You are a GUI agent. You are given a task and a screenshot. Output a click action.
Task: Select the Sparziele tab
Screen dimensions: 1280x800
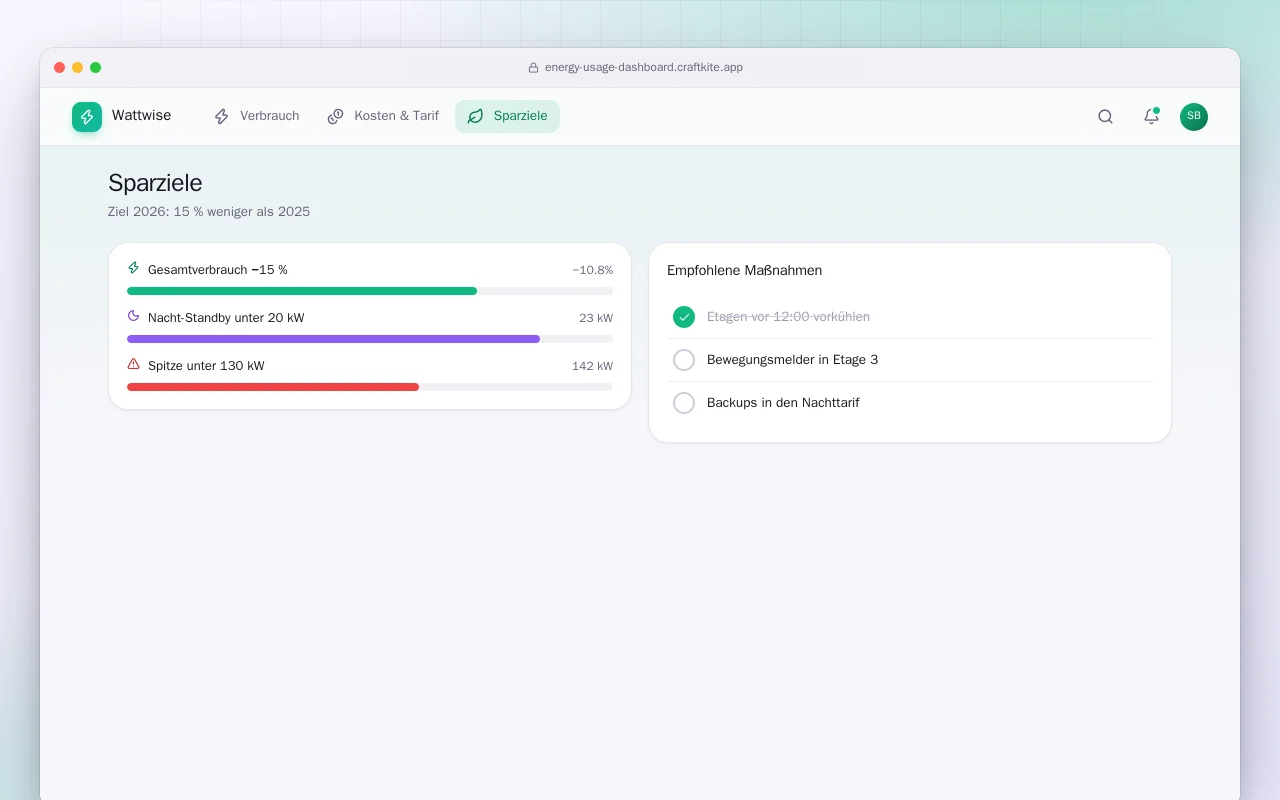coord(507,116)
